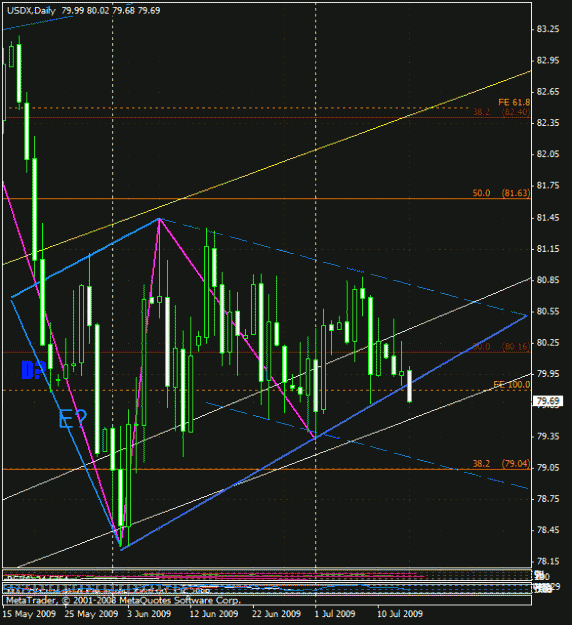Select the 82.05 price scale value
The width and height of the screenshot is (572, 625).
point(548,154)
